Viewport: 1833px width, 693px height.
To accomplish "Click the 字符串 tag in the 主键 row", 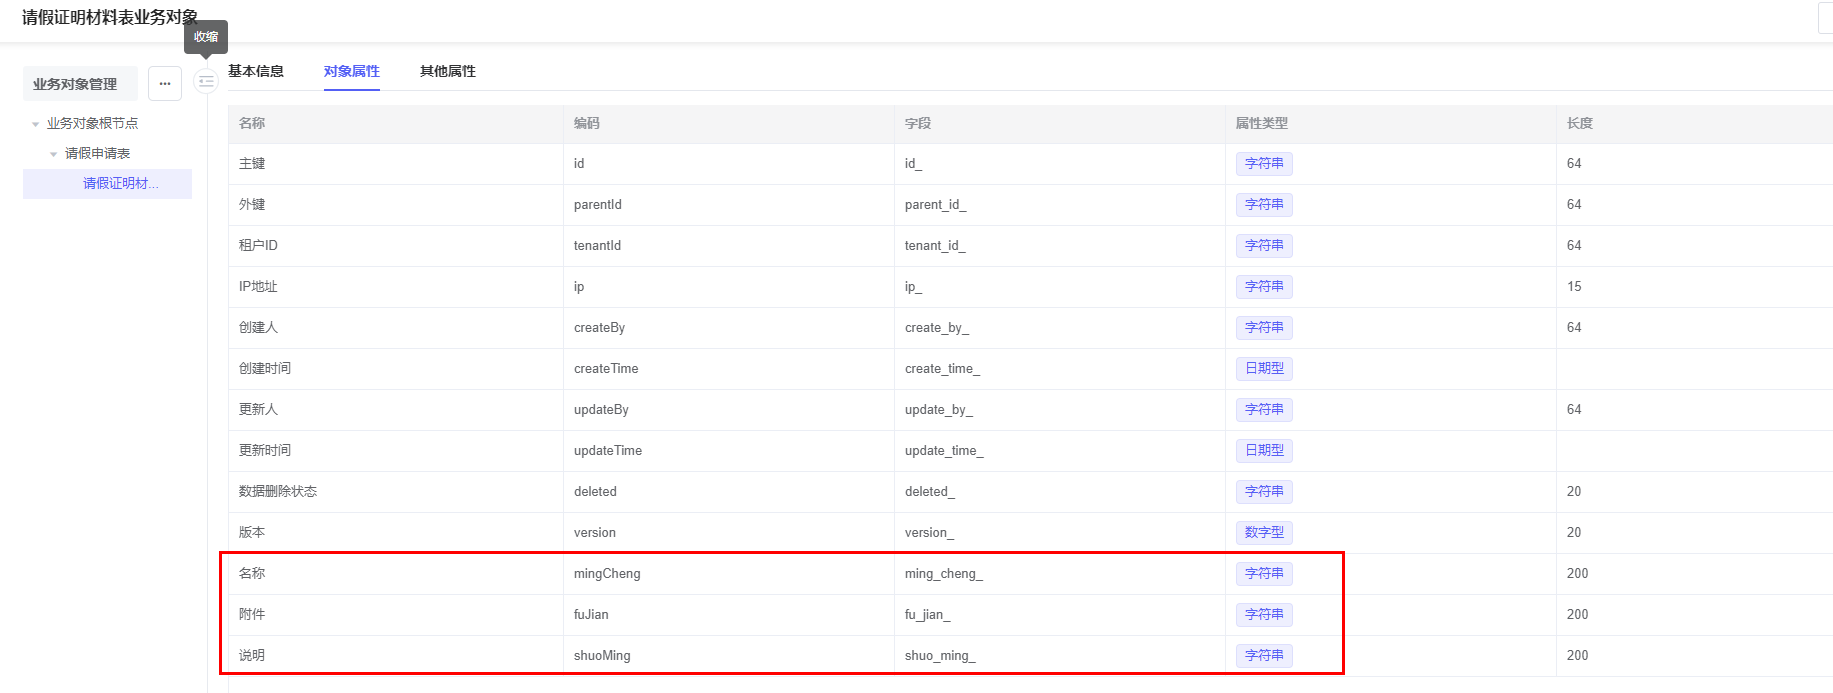I will [x=1264, y=164].
